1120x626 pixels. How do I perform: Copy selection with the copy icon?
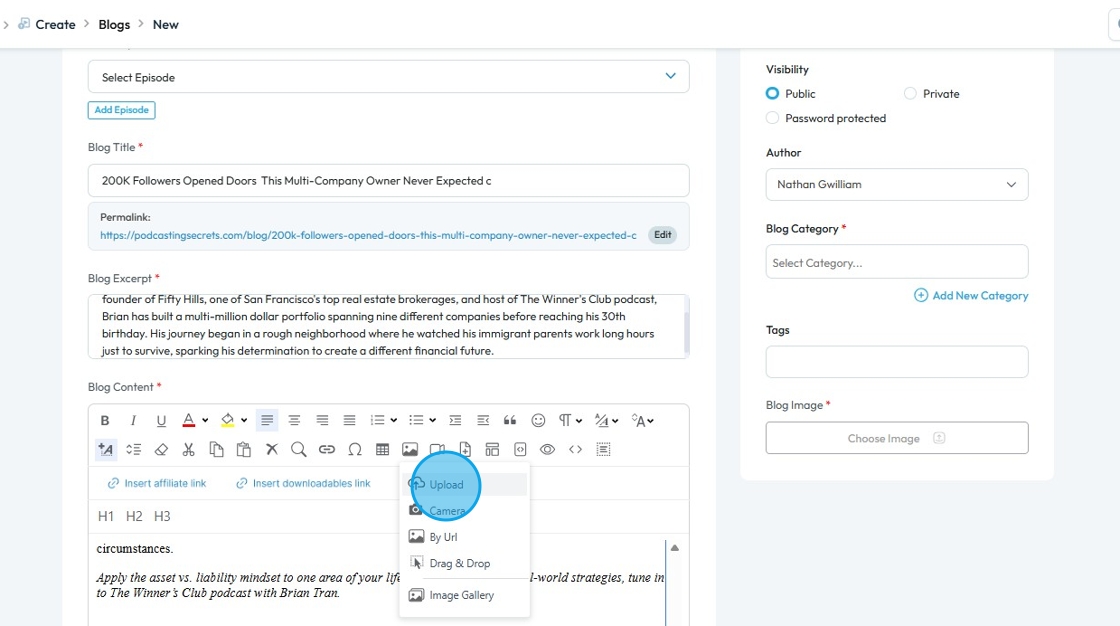(216, 449)
